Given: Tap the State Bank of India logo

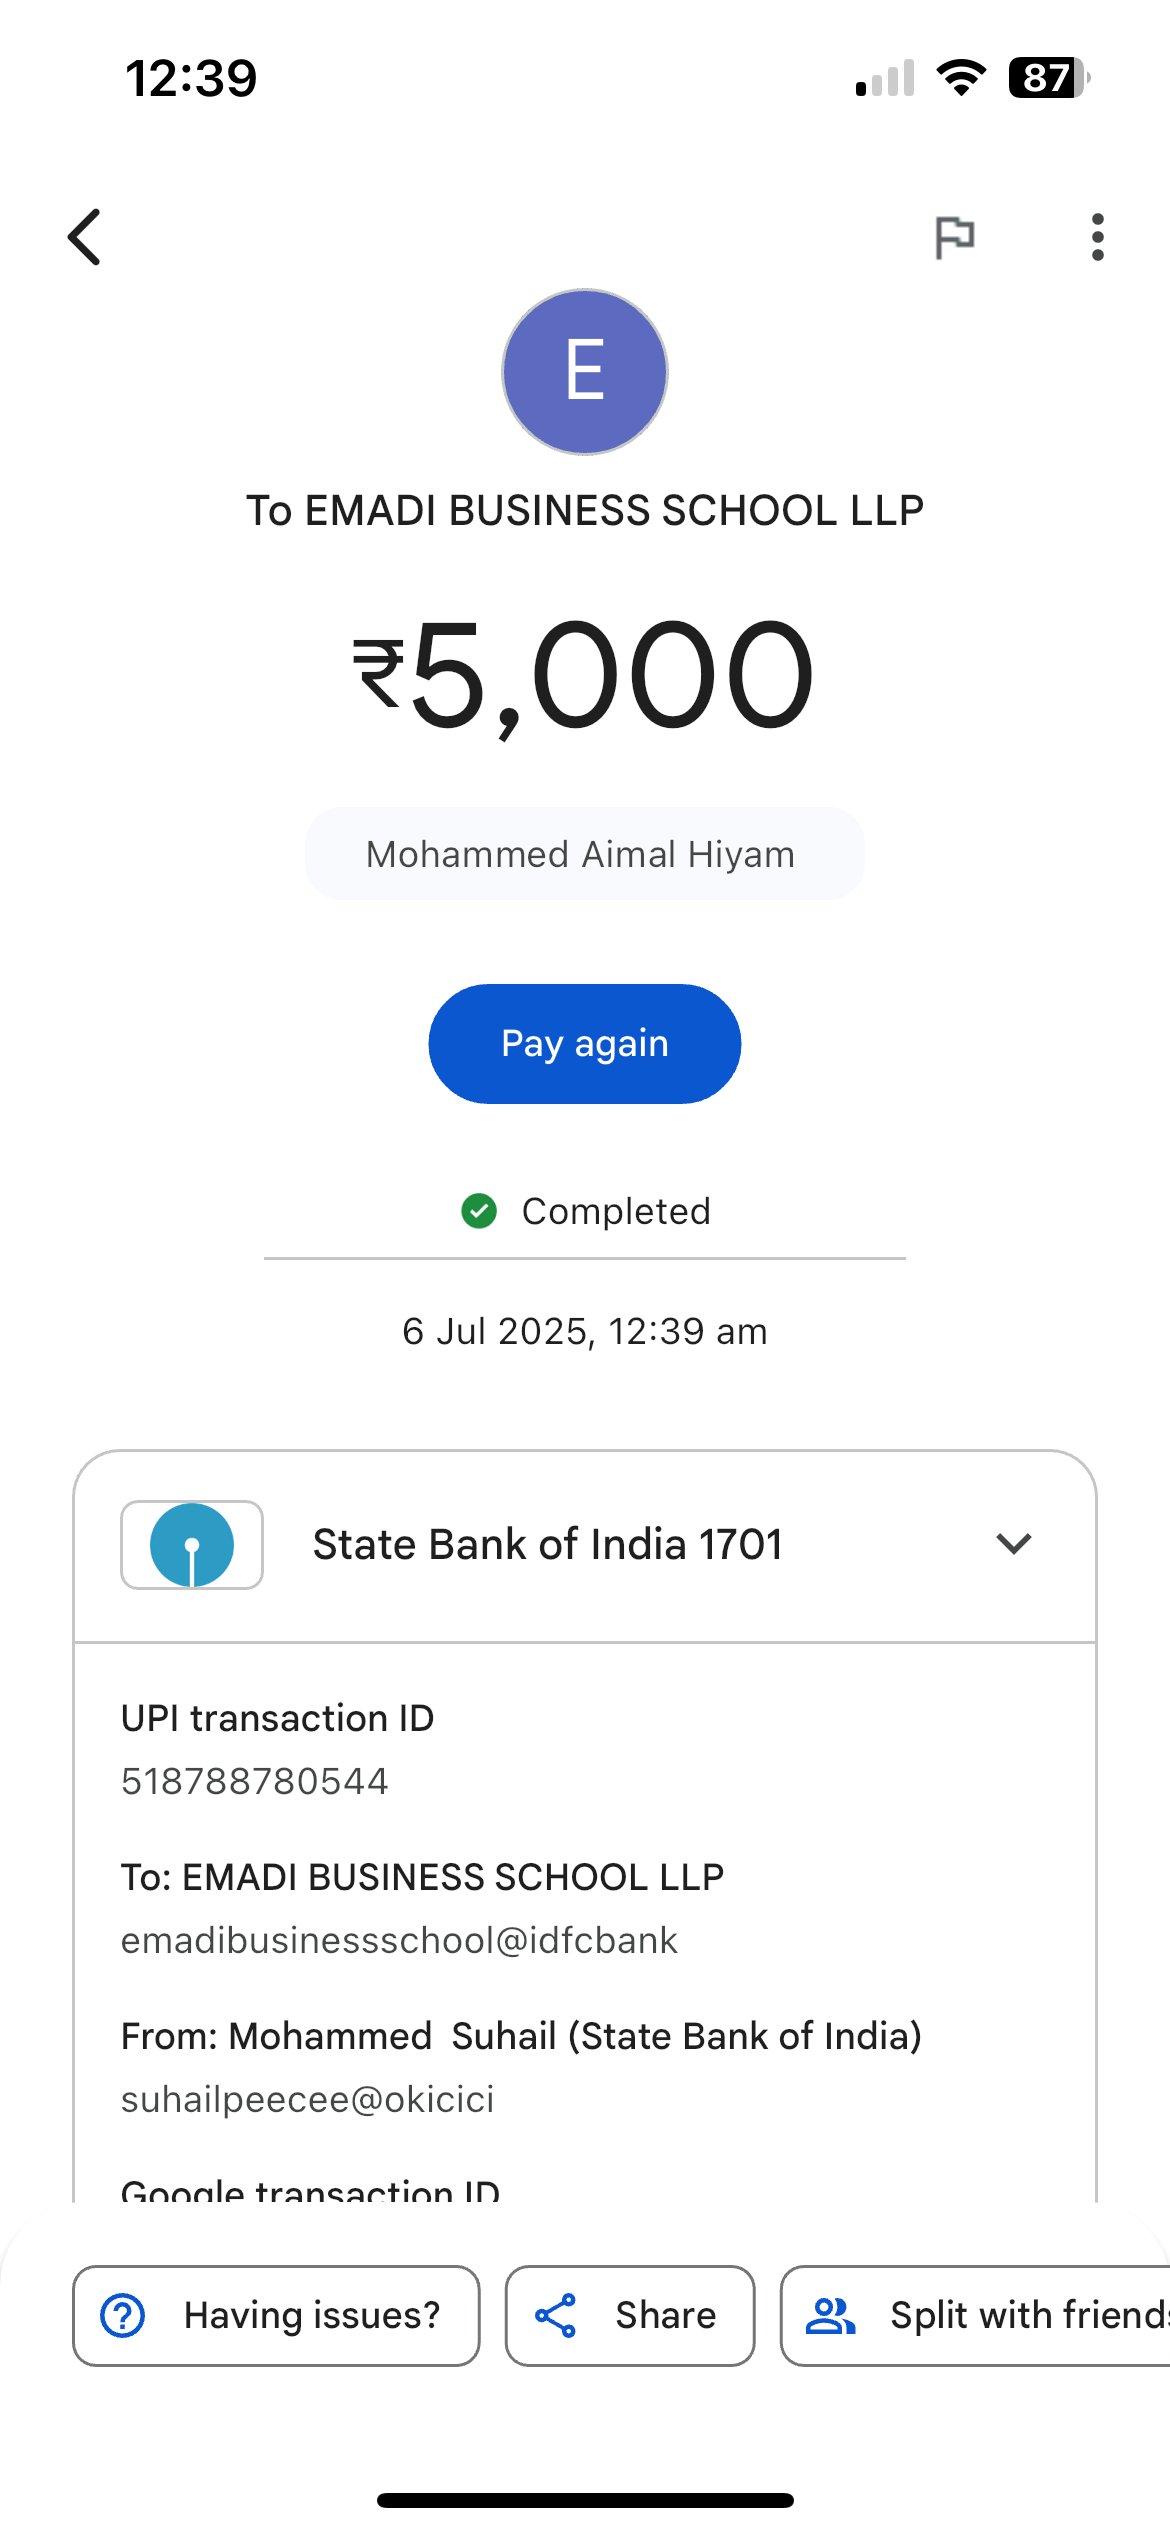Looking at the screenshot, I should (192, 1544).
